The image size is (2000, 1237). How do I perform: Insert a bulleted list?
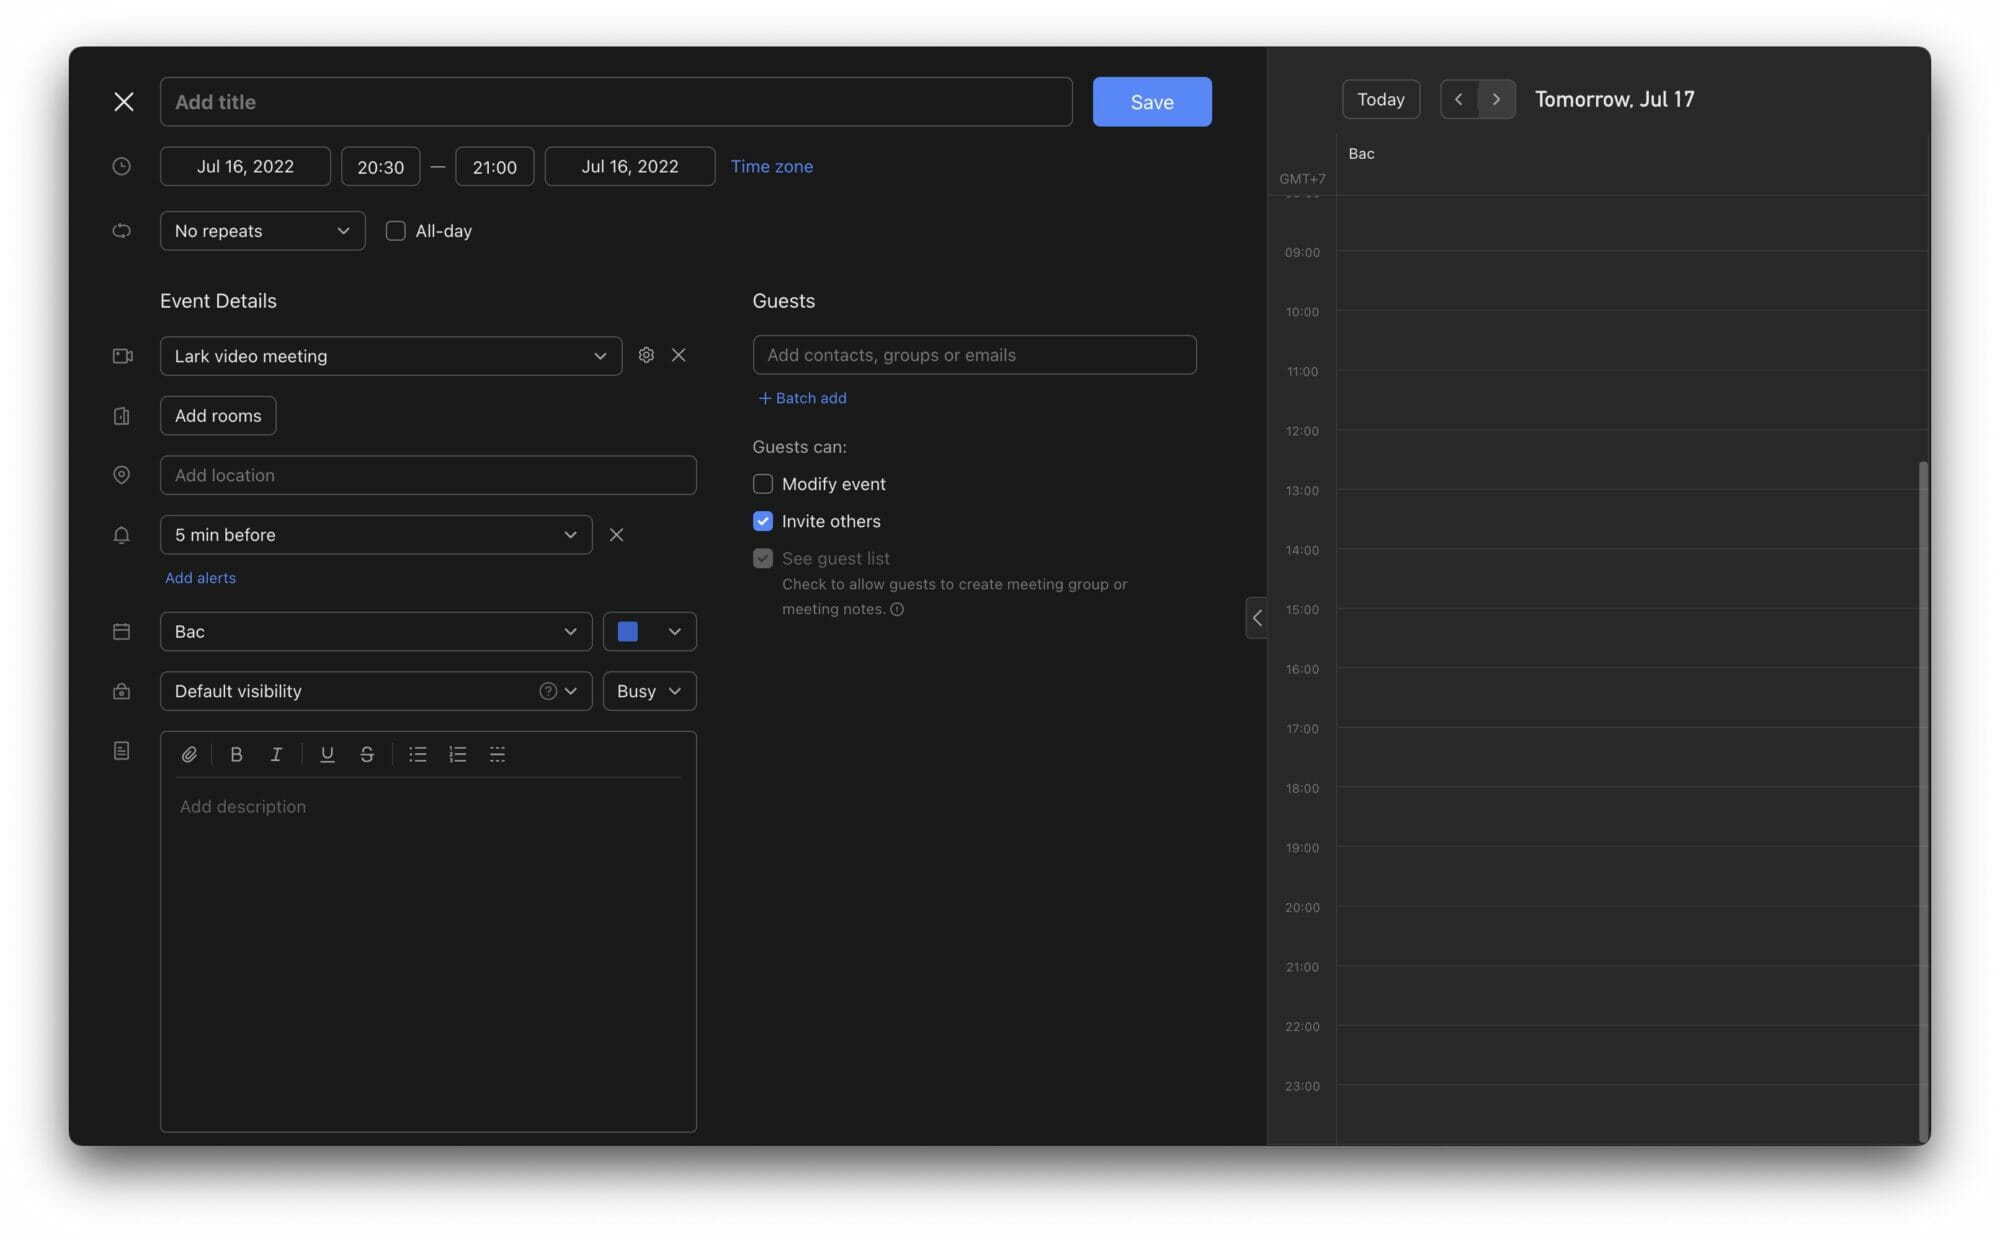418,755
